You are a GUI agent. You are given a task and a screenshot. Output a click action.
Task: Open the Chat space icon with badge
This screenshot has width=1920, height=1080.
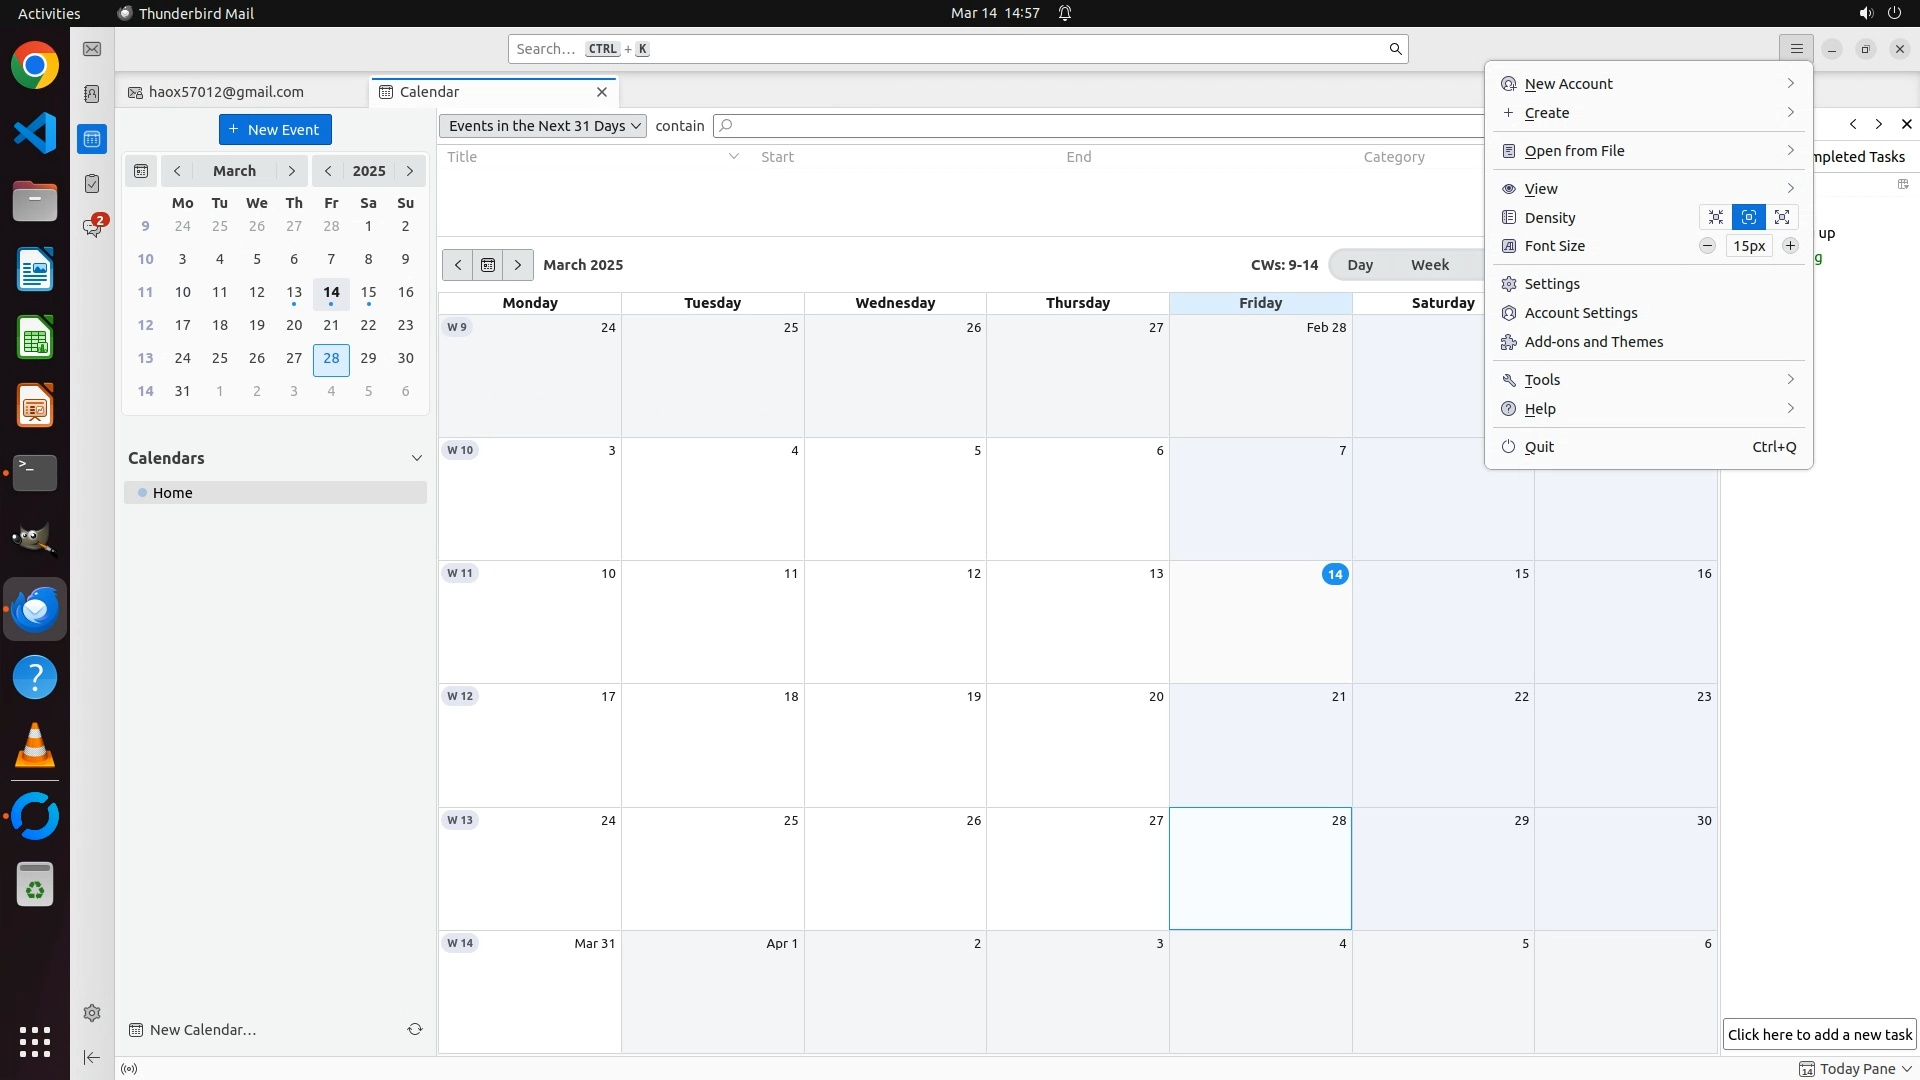[92, 228]
